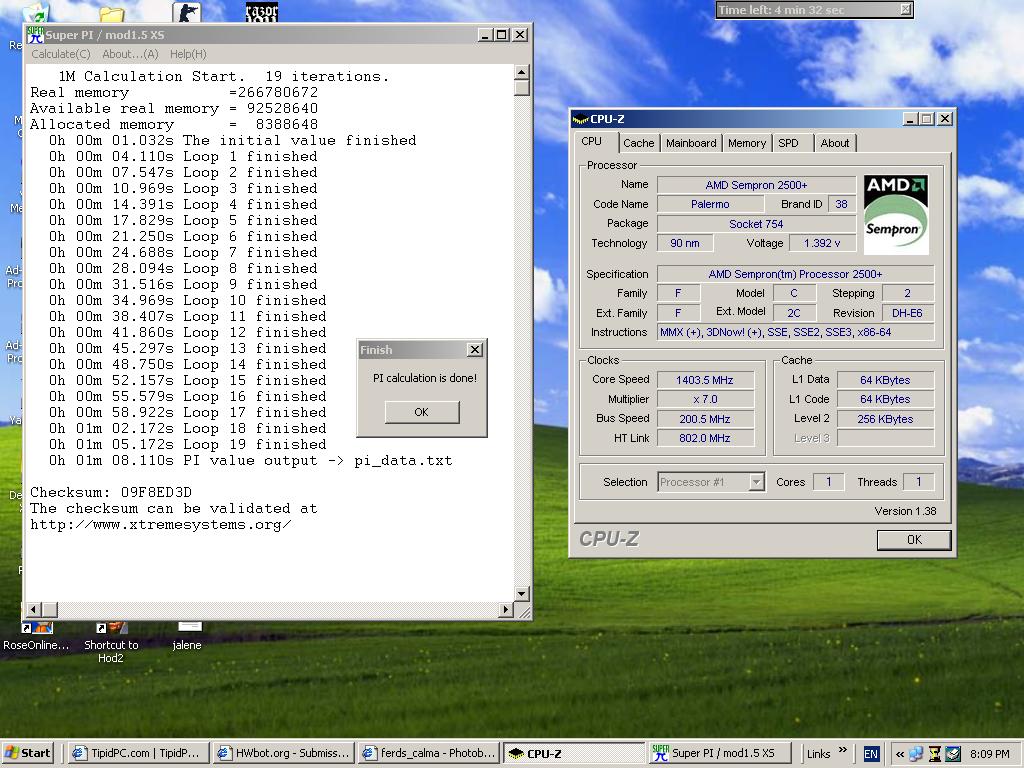Click the folder desktop icon at top
The image size is (1024, 768).
[x=112, y=14]
